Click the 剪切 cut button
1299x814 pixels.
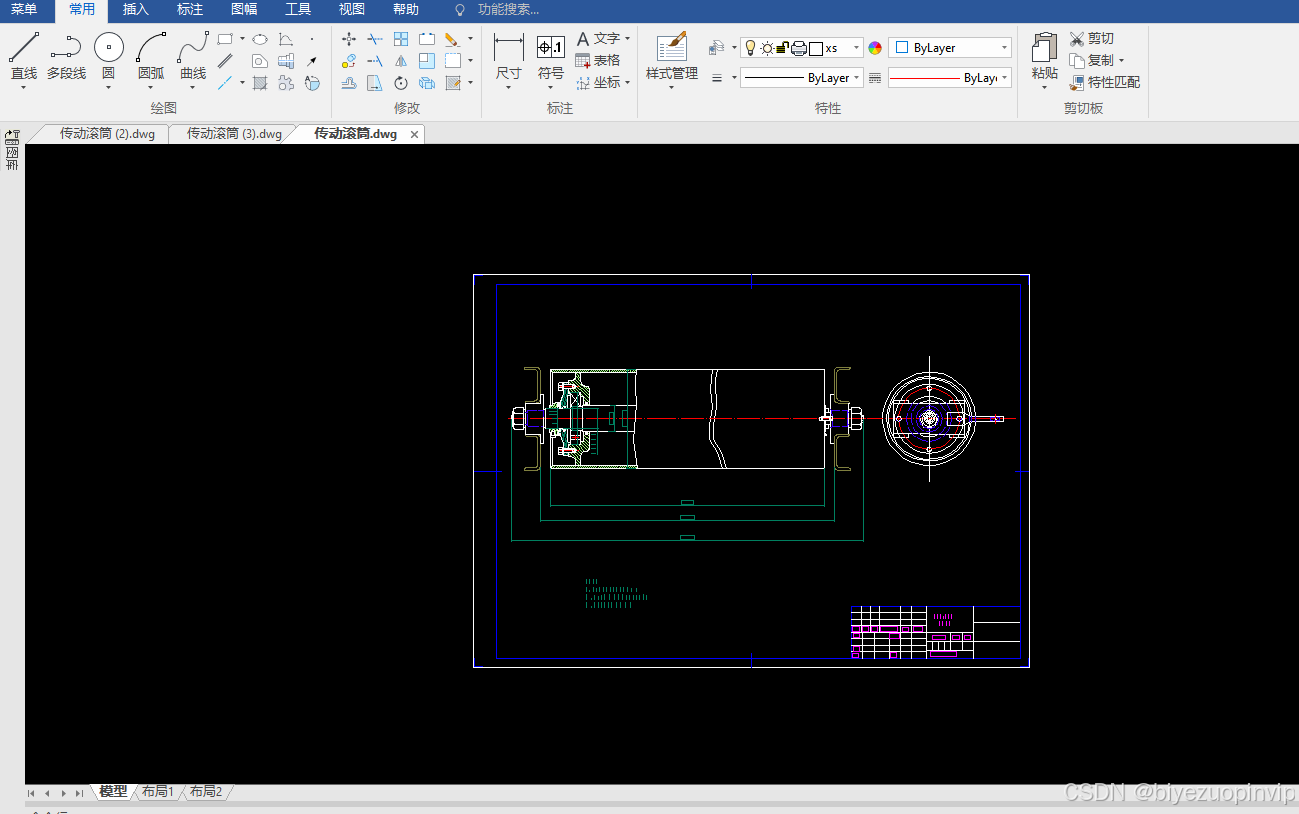tap(1091, 38)
